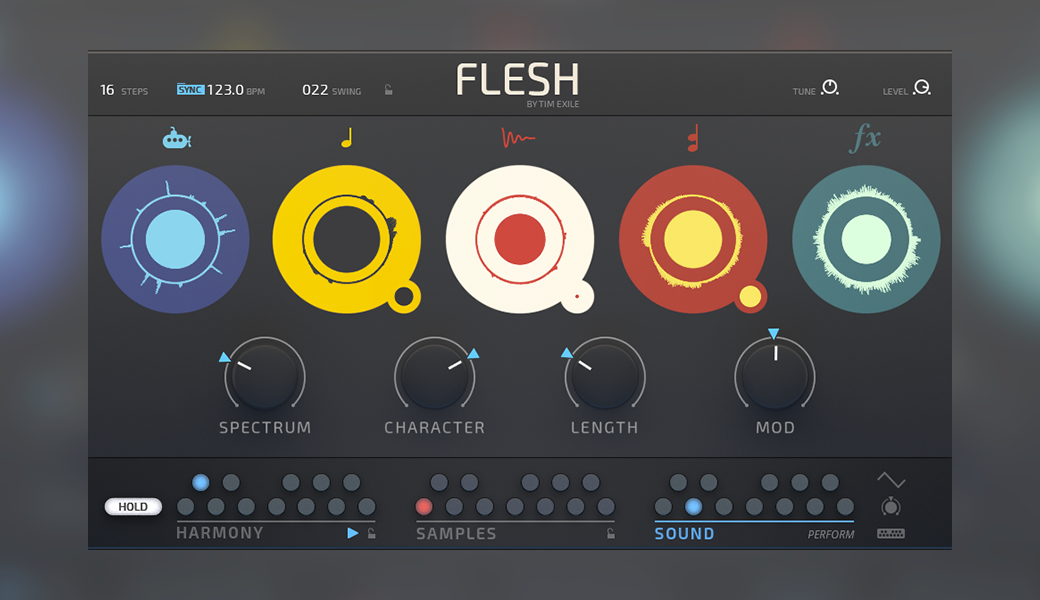The image size is (1040, 600).
Task: Click the LEVEL knob
Action: tap(922, 87)
